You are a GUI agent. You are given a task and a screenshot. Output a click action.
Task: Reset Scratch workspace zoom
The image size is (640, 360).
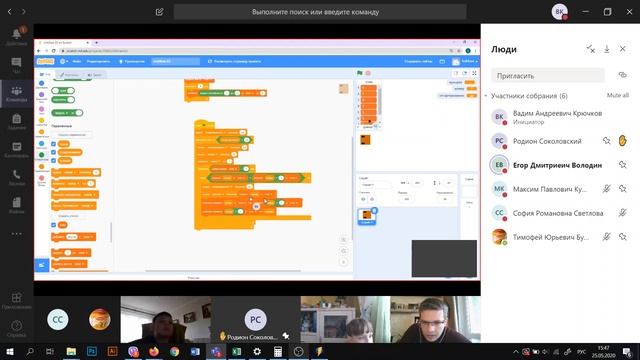point(344,262)
